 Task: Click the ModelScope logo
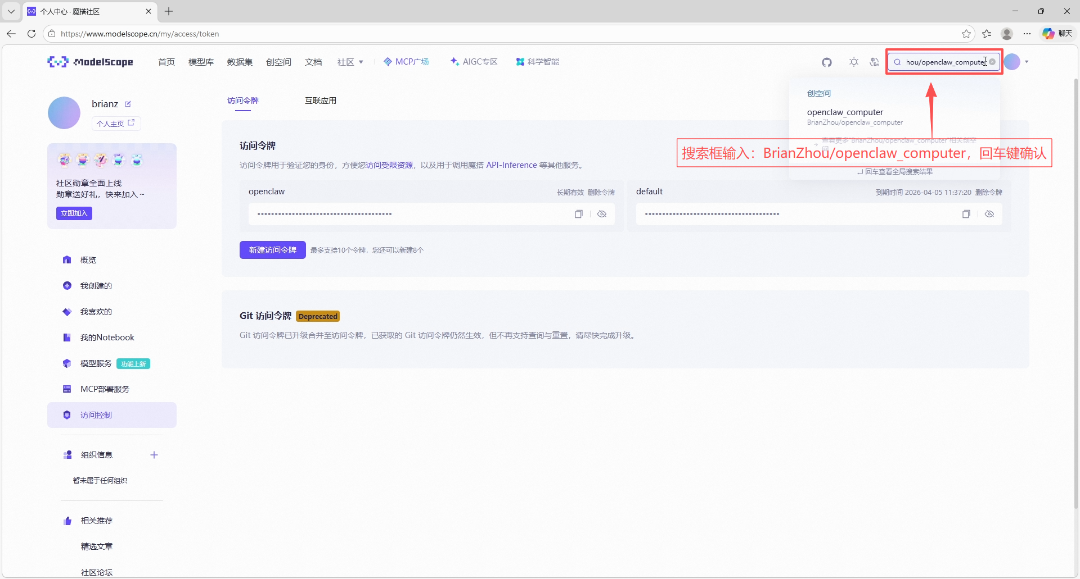click(90, 62)
